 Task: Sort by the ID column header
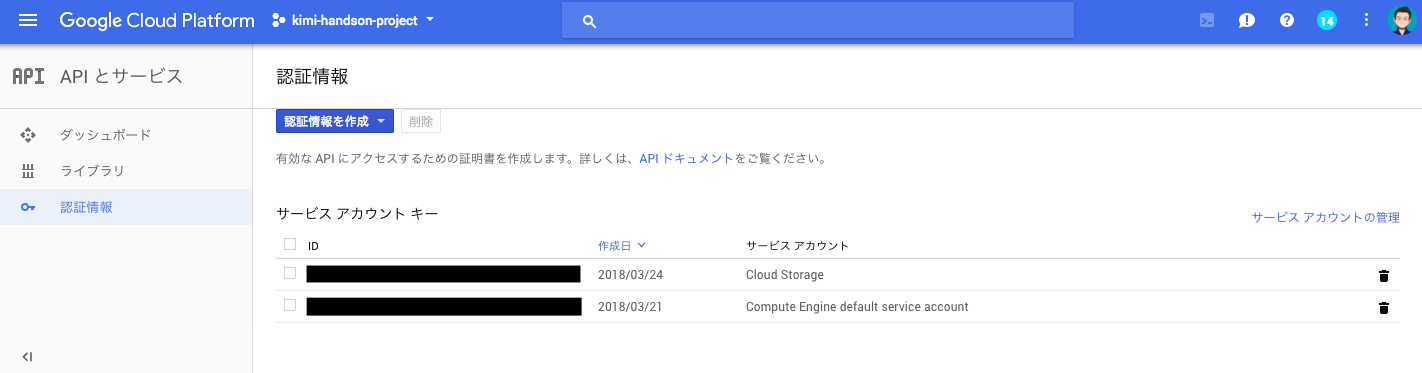(313, 246)
